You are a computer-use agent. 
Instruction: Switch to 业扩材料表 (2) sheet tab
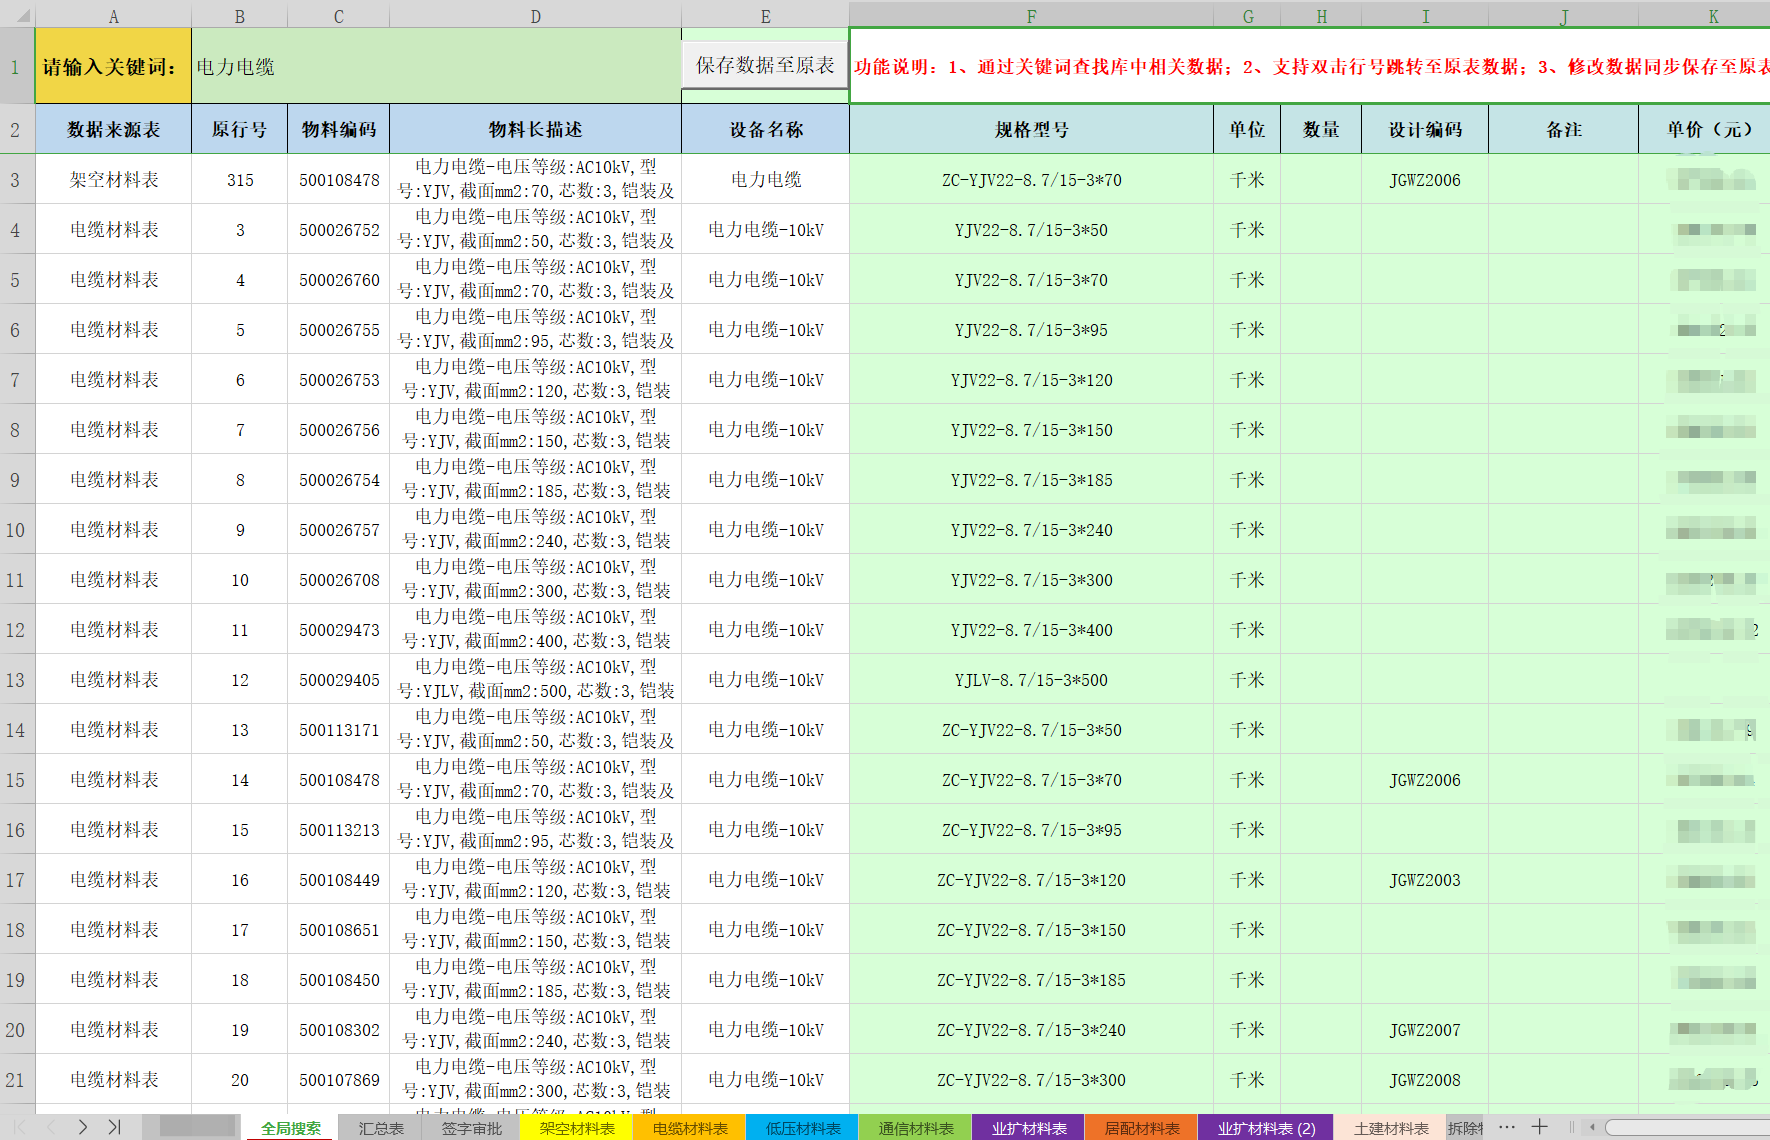pos(1266,1128)
